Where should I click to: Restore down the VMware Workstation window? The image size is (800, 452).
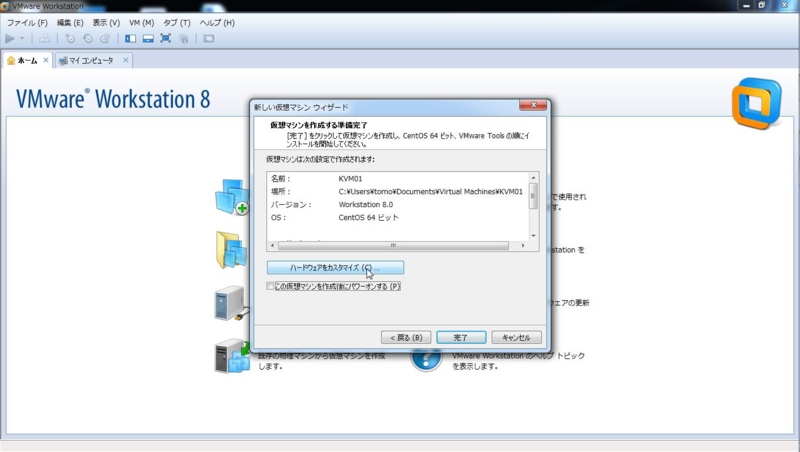(x=761, y=5)
